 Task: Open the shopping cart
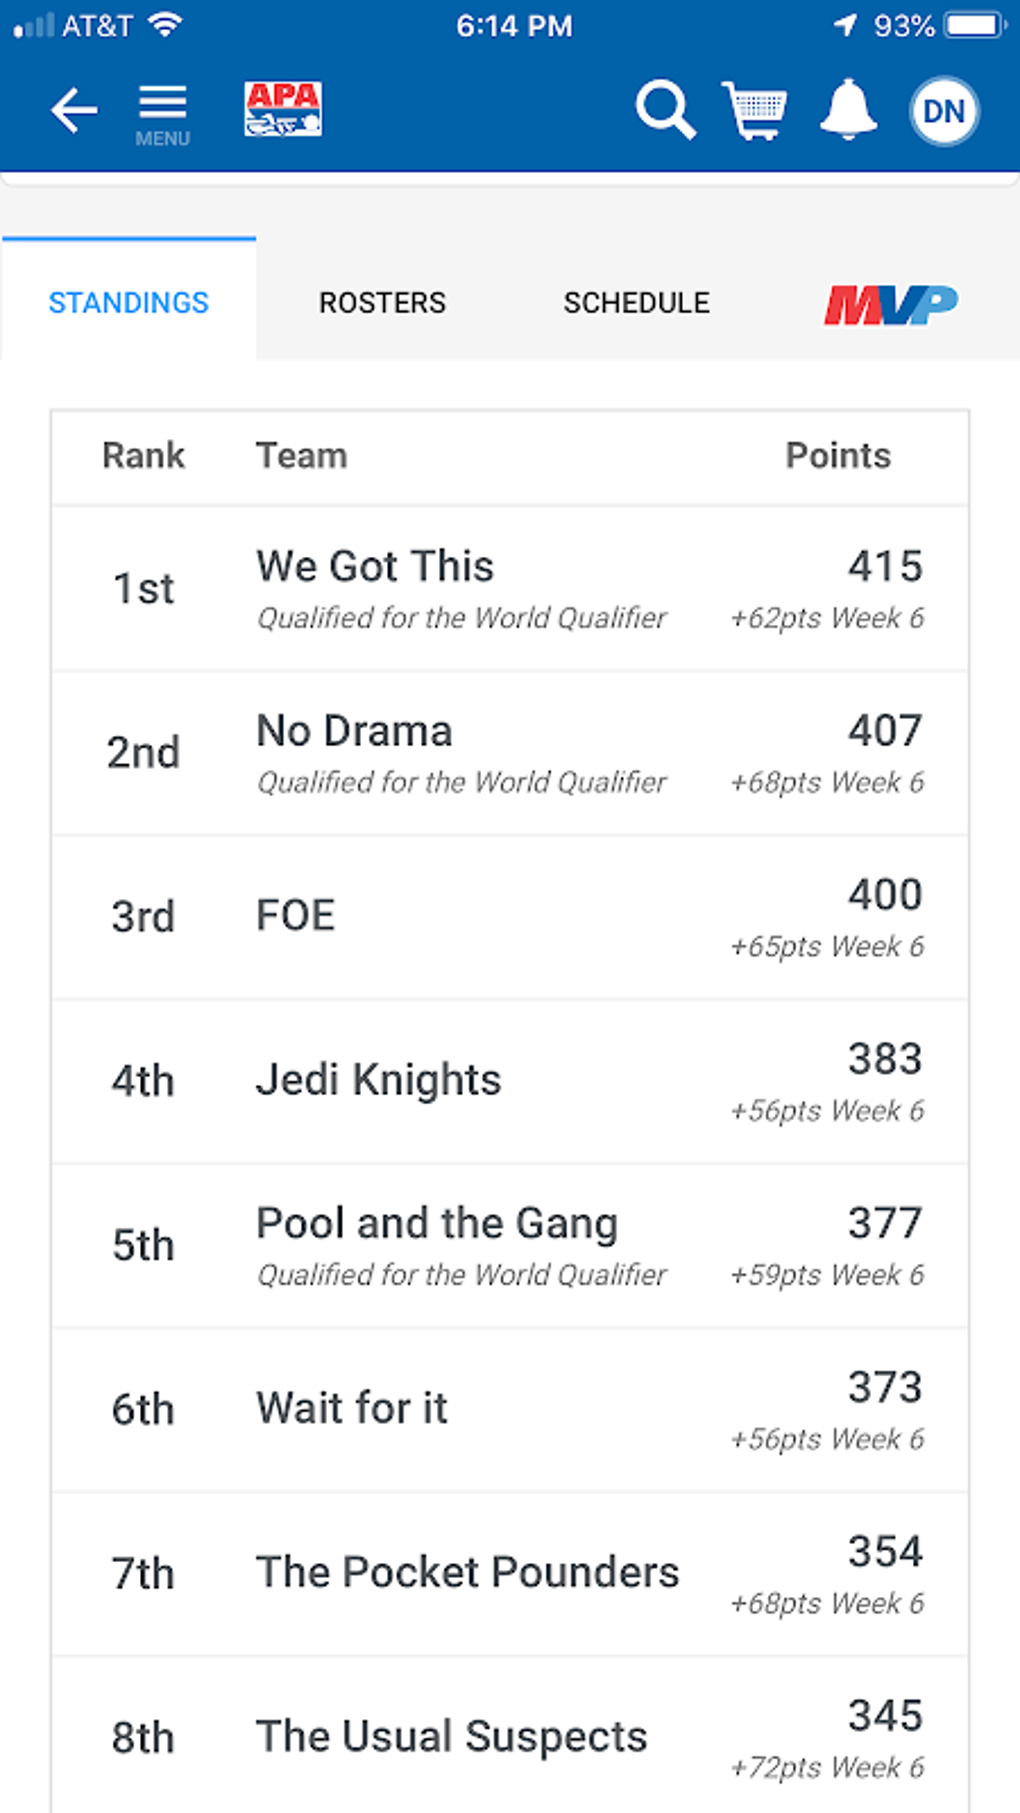point(755,110)
